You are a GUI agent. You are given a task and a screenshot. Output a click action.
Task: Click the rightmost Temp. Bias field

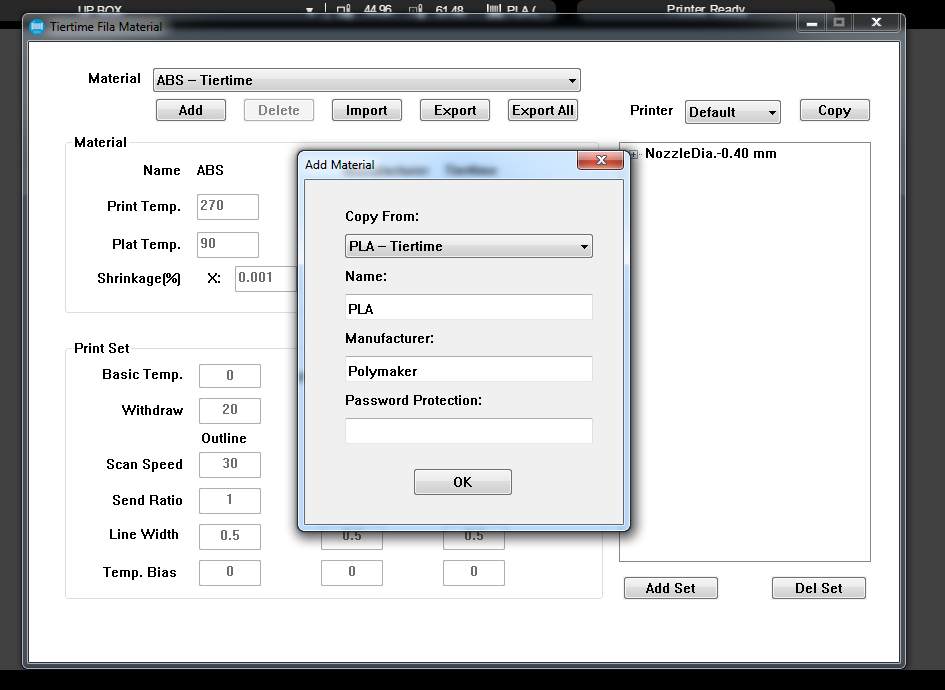tap(474, 572)
